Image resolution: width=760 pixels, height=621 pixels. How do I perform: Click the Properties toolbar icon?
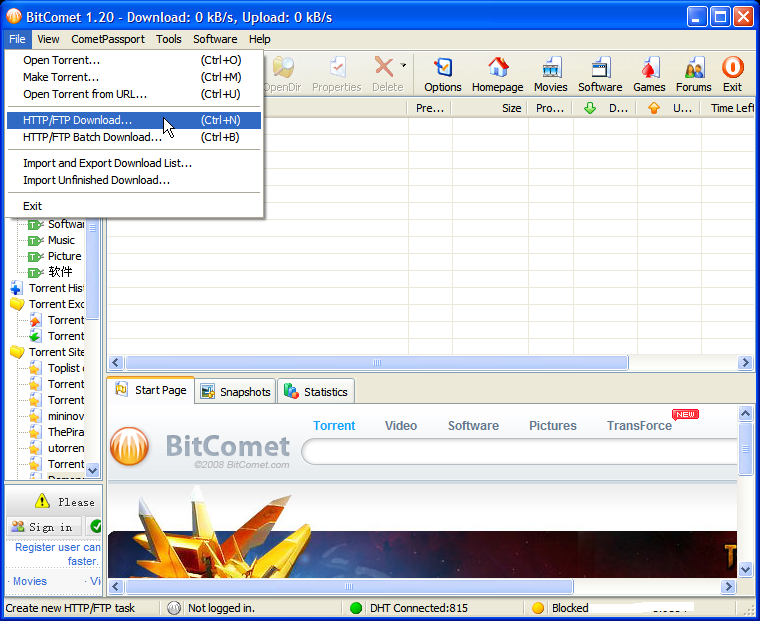click(336, 75)
